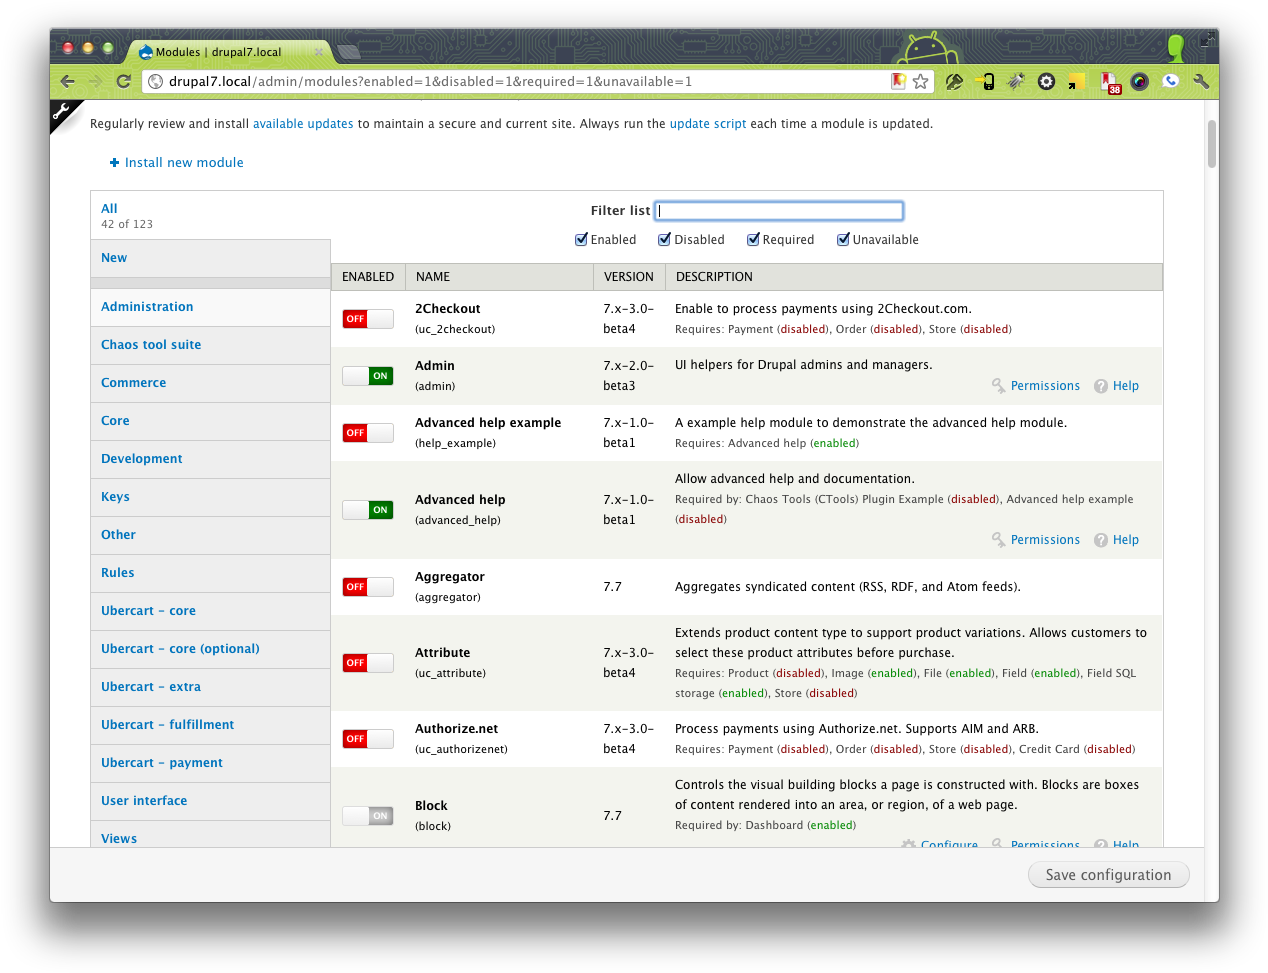Turn on the Attribute module switch
This screenshot has width=1268, height=973.
[x=367, y=663]
